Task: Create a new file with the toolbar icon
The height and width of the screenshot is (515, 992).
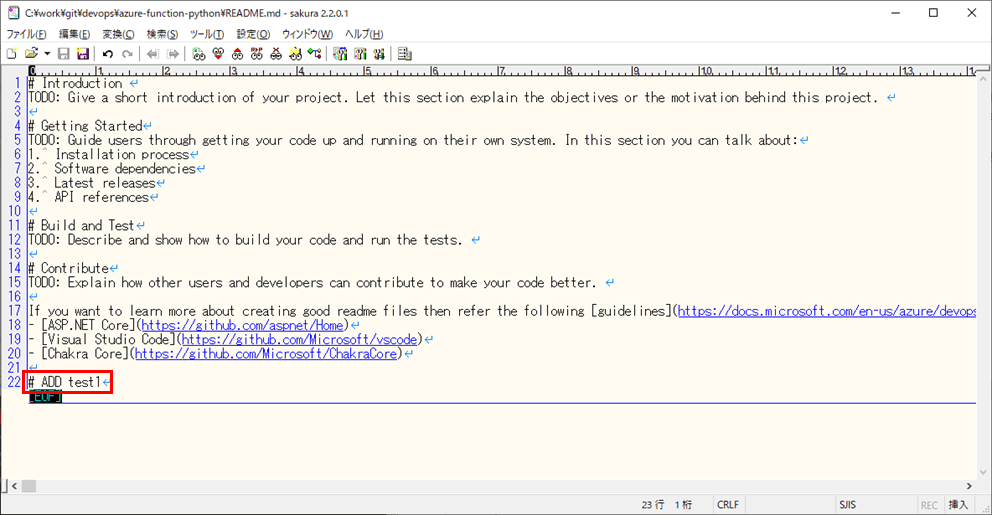Action: coord(11,54)
